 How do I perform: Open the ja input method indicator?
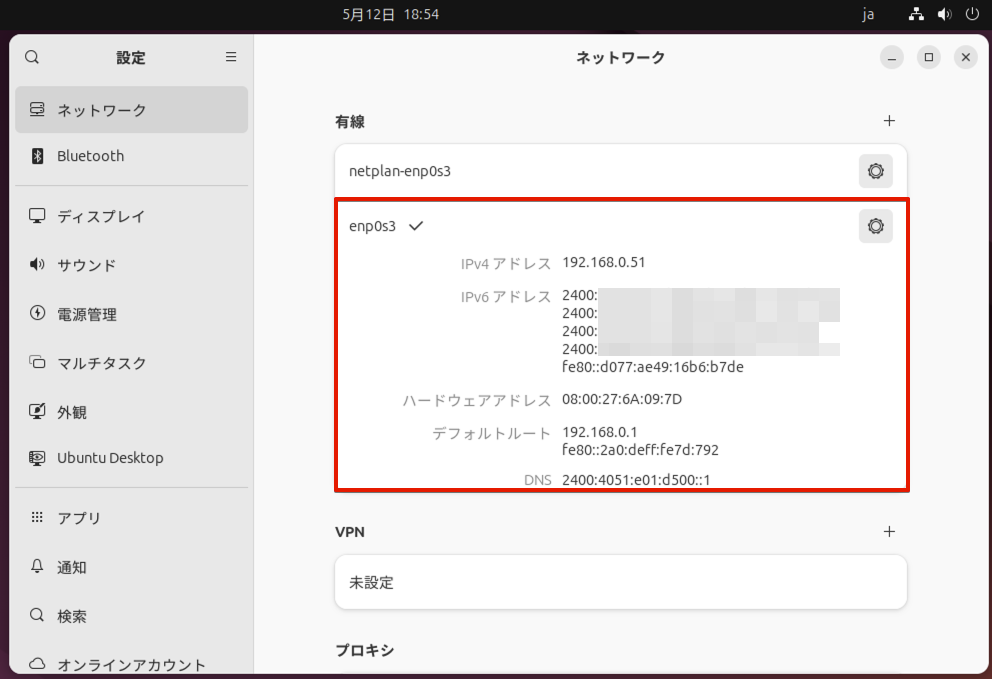click(x=868, y=14)
